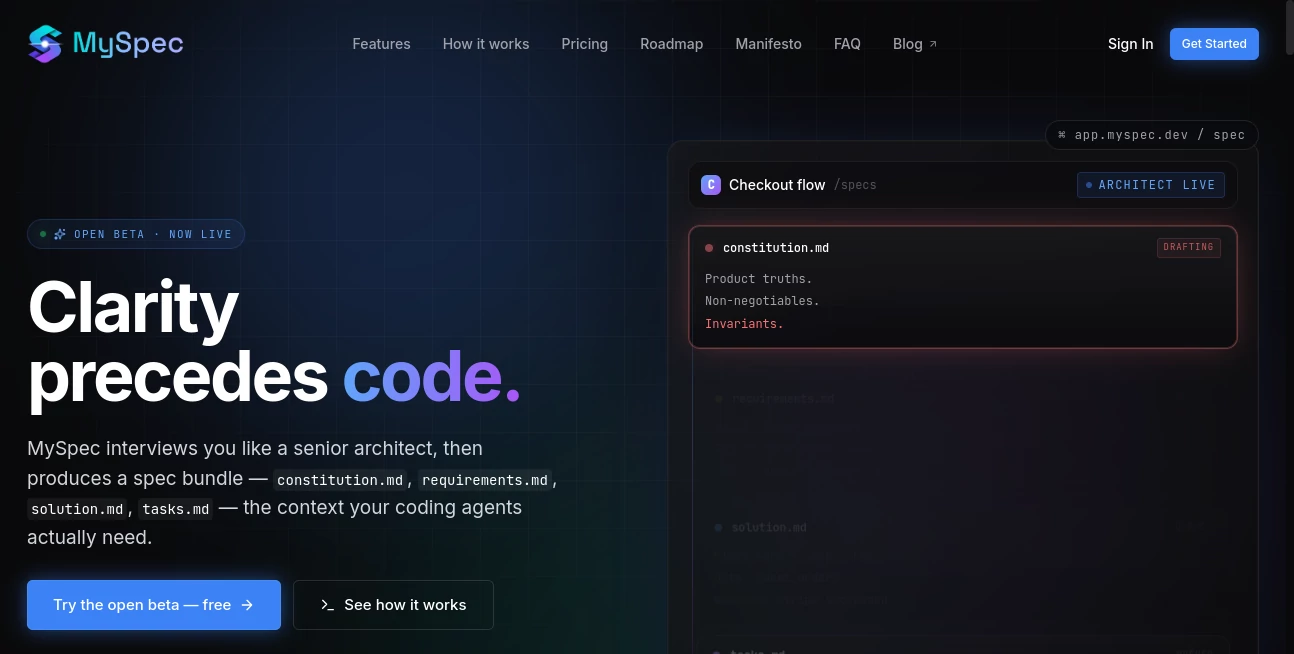Click the /specs path label
This screenshot has width=1294, height=654.
pos(855,185)
